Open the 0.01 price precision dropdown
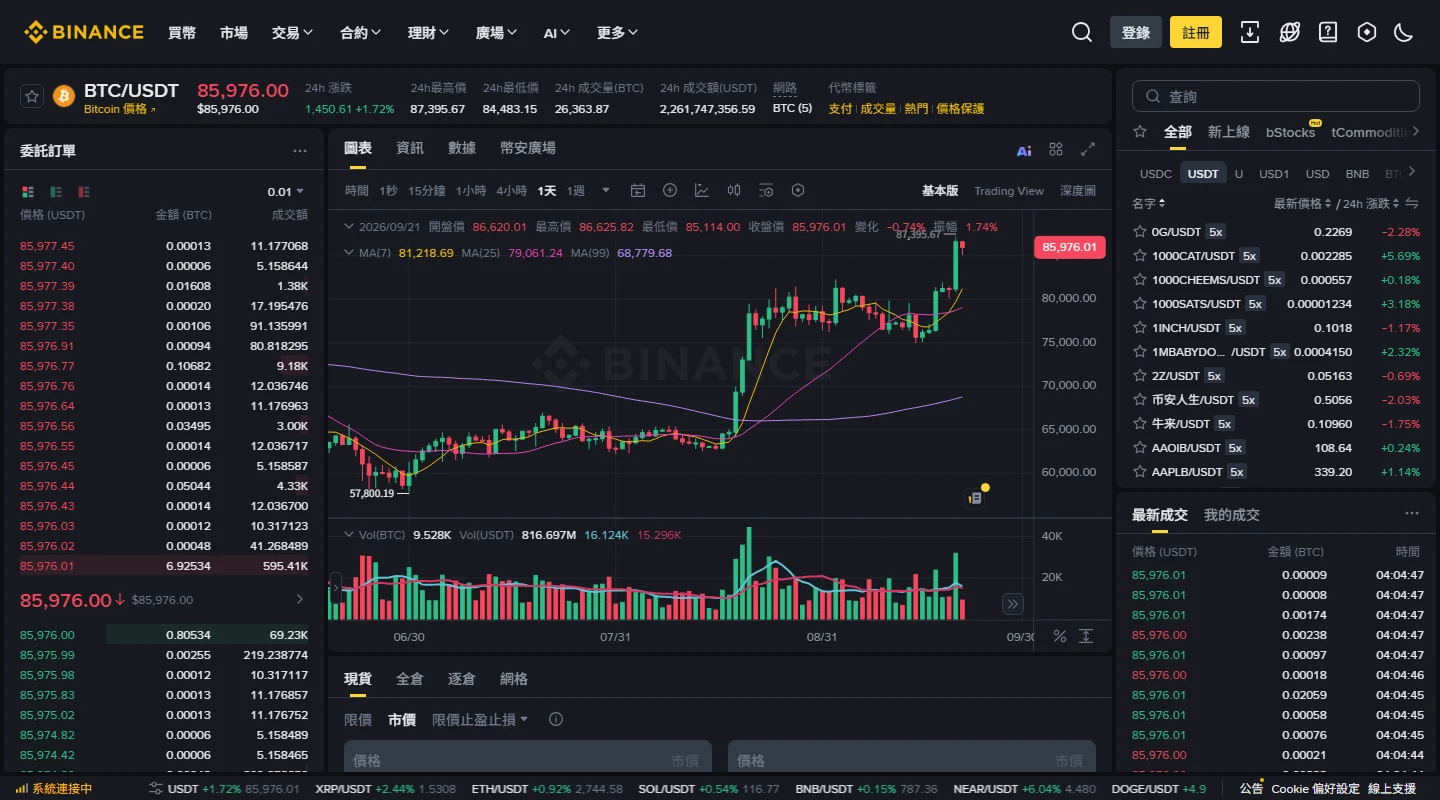The width and height of the screenshot is (1440, 800). (286, 191)
